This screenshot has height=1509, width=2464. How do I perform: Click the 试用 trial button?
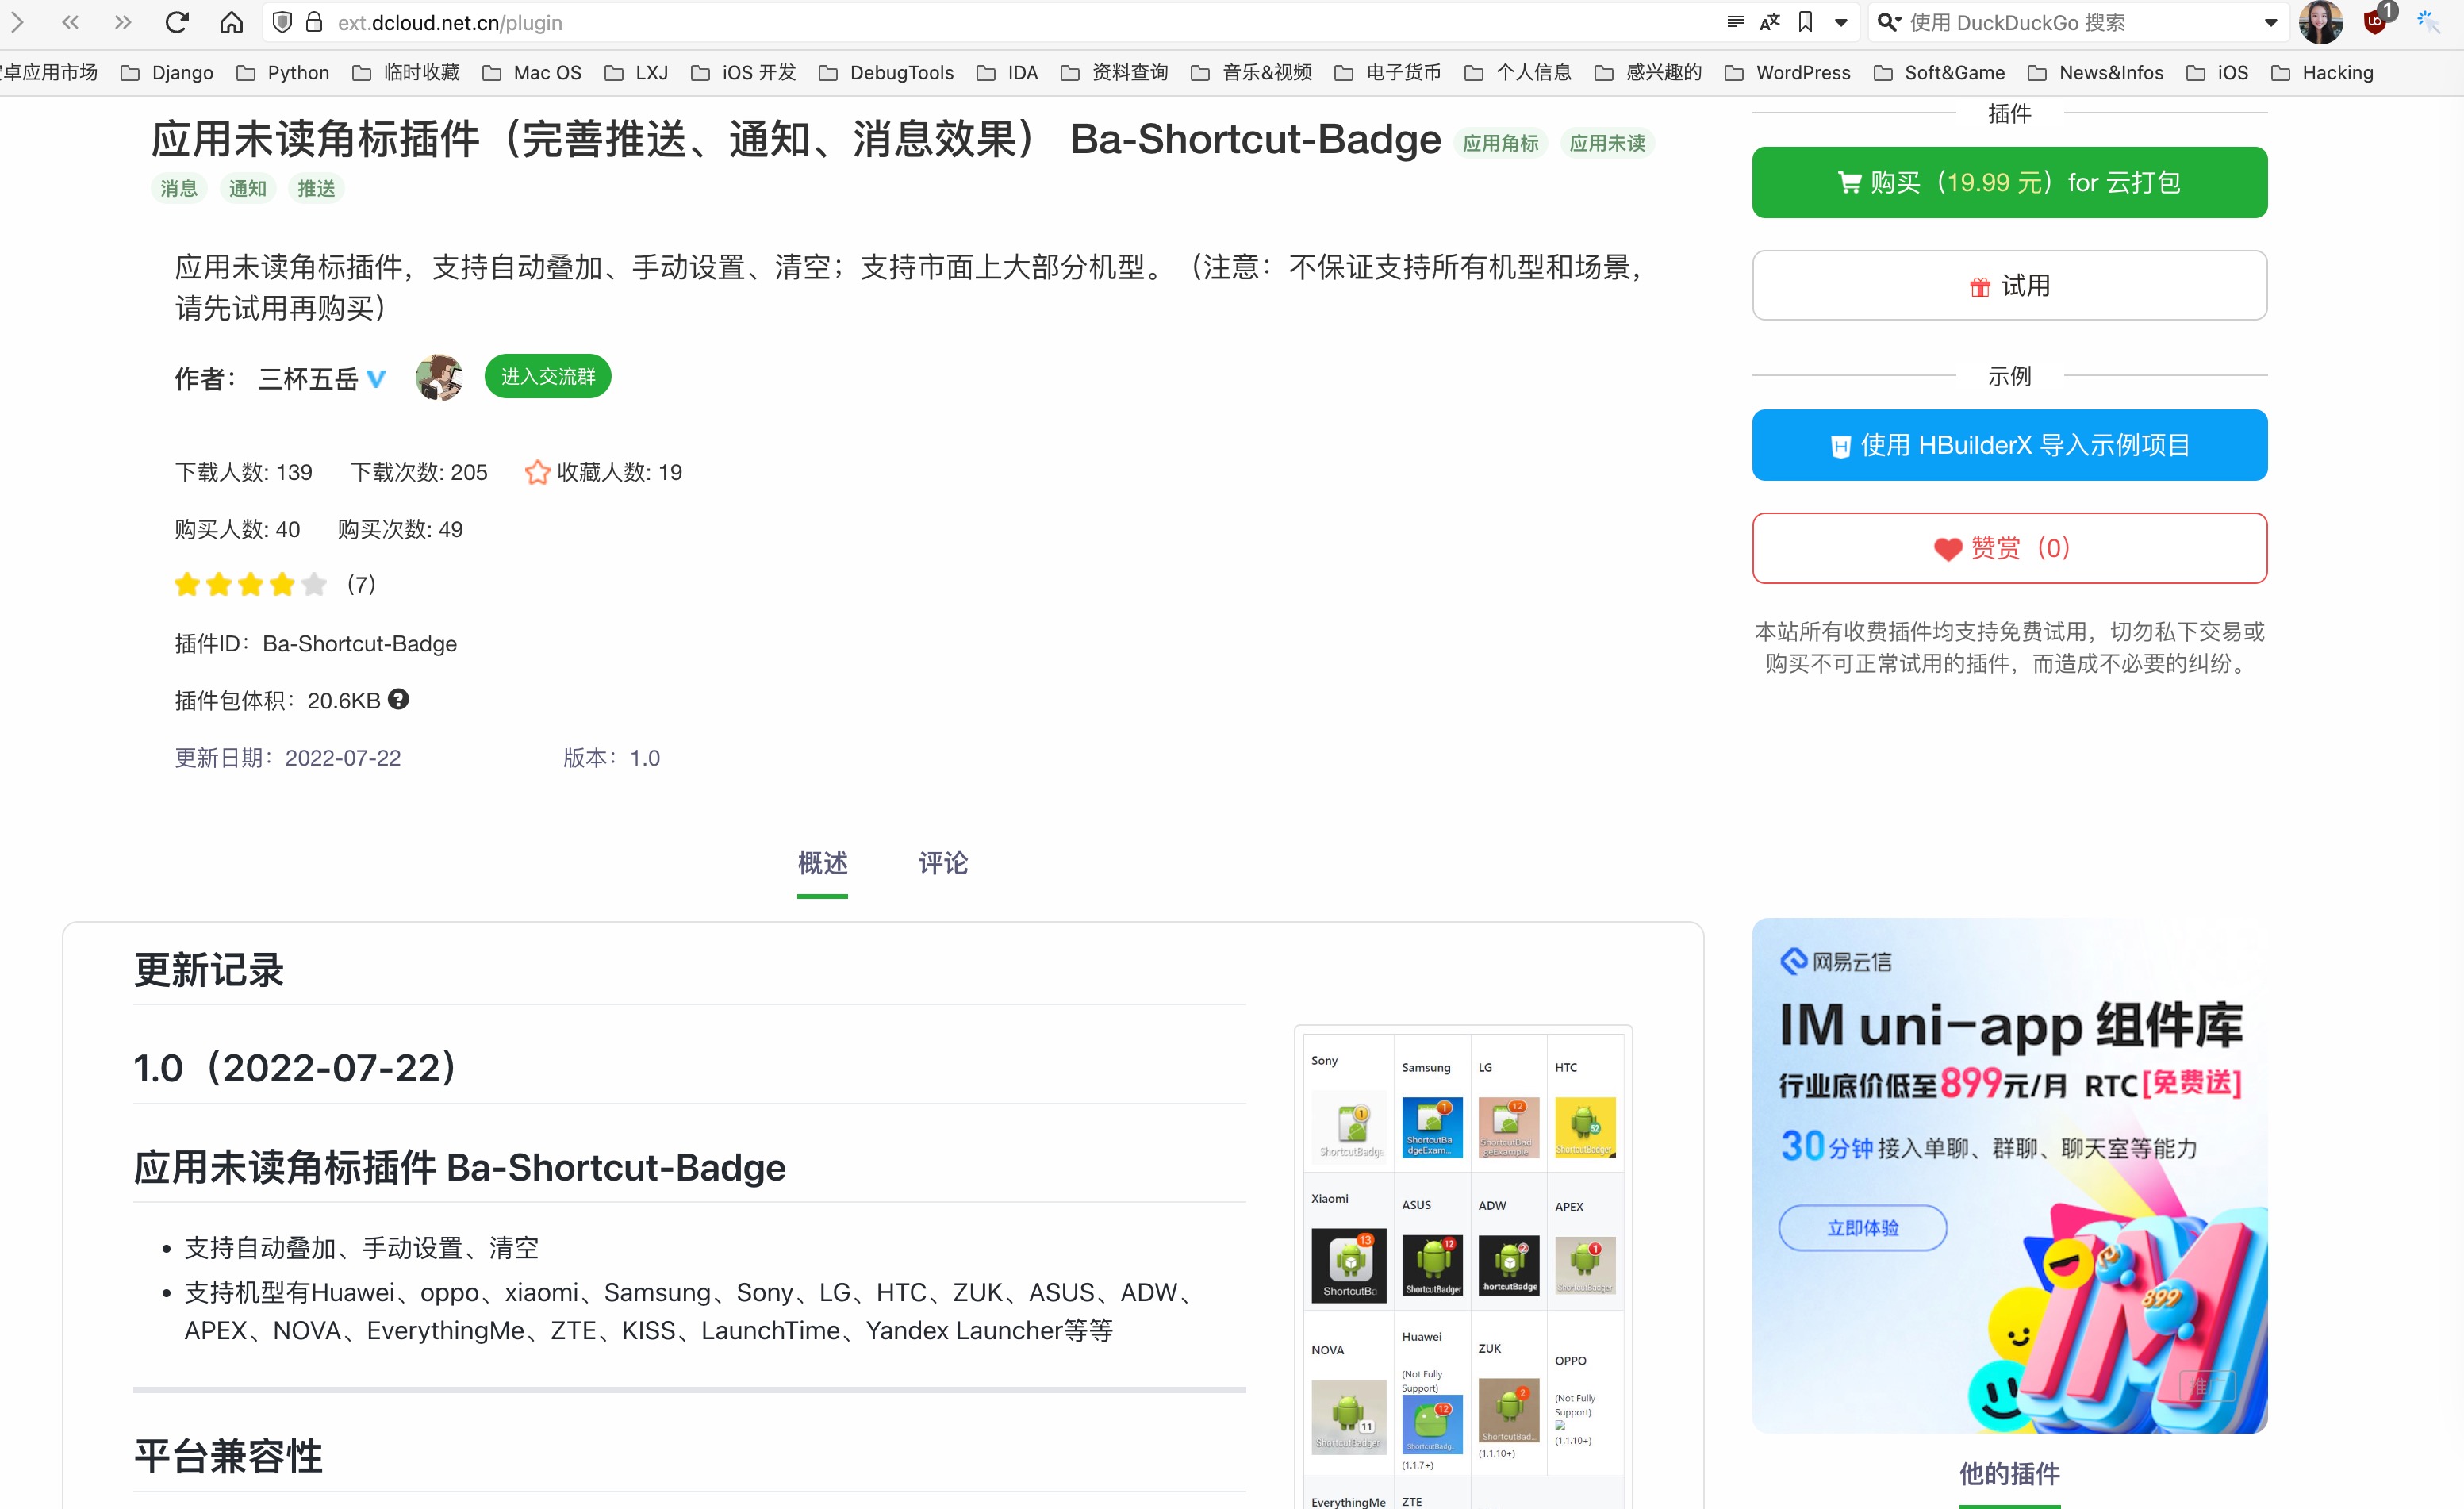pos(2009,285)
